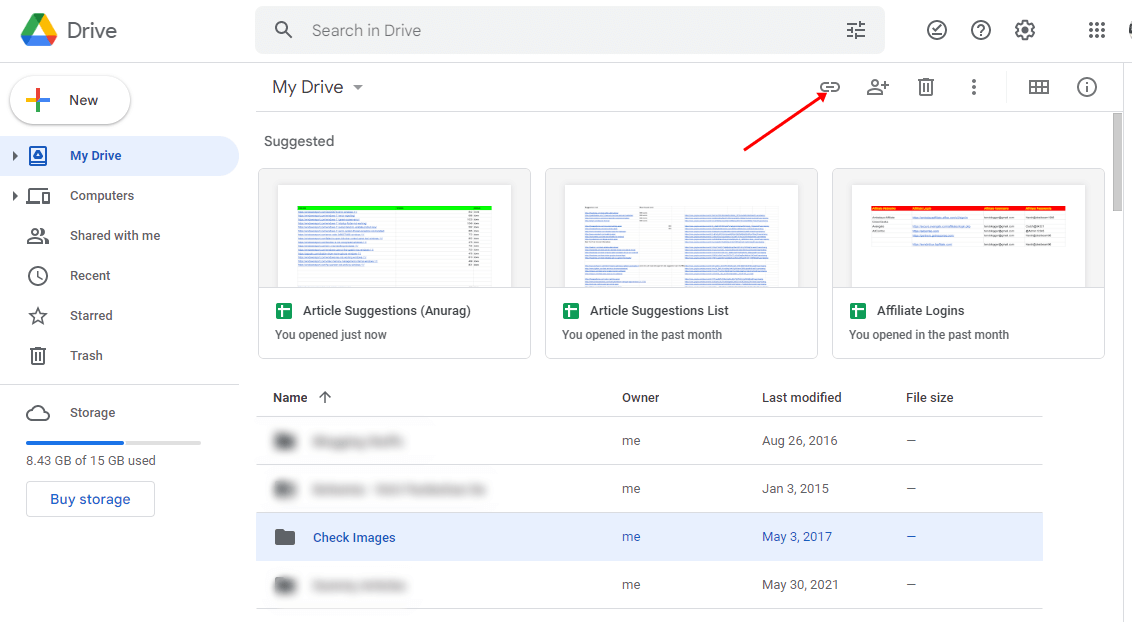Switch to grid layout view
The width and height of the screenshot is (1132, 622).
click(1039, 87)
